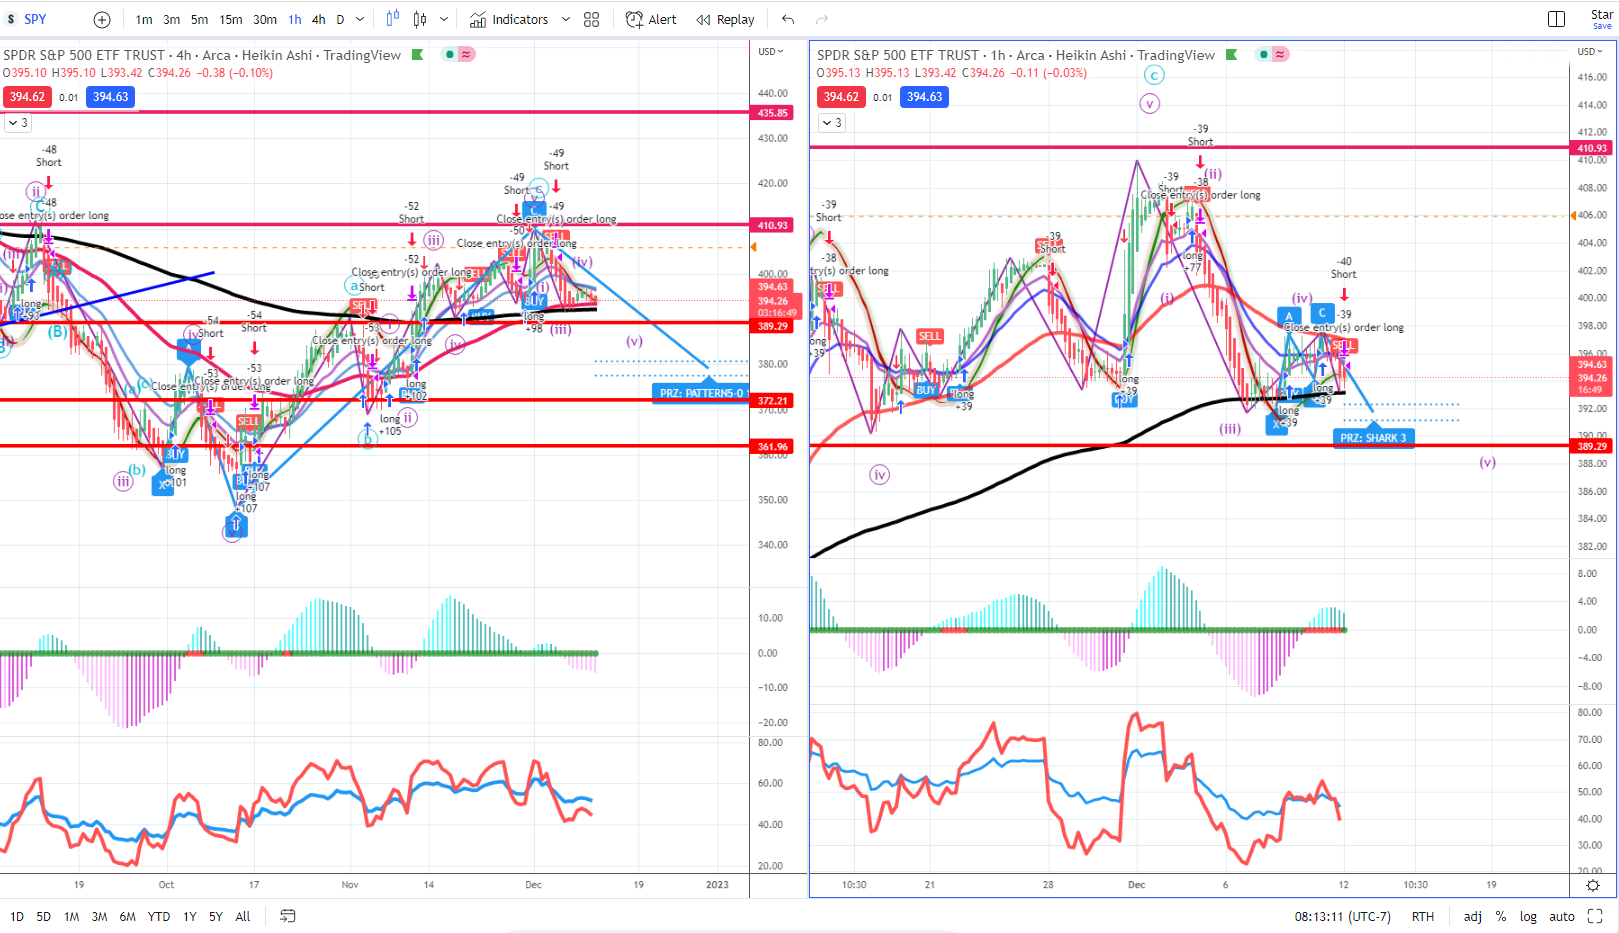Select the 15m timeframe
The image size is (1619, 933).
point(231,19)
